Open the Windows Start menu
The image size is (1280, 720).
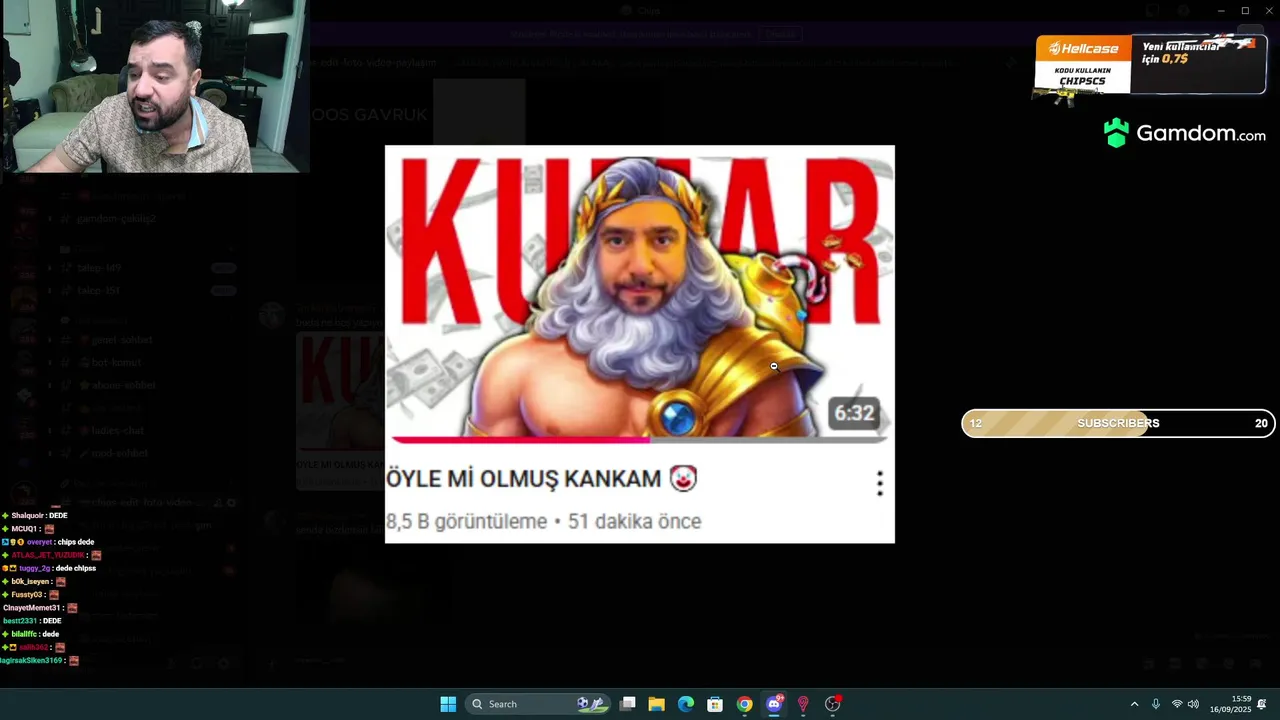tap(448, 704)
